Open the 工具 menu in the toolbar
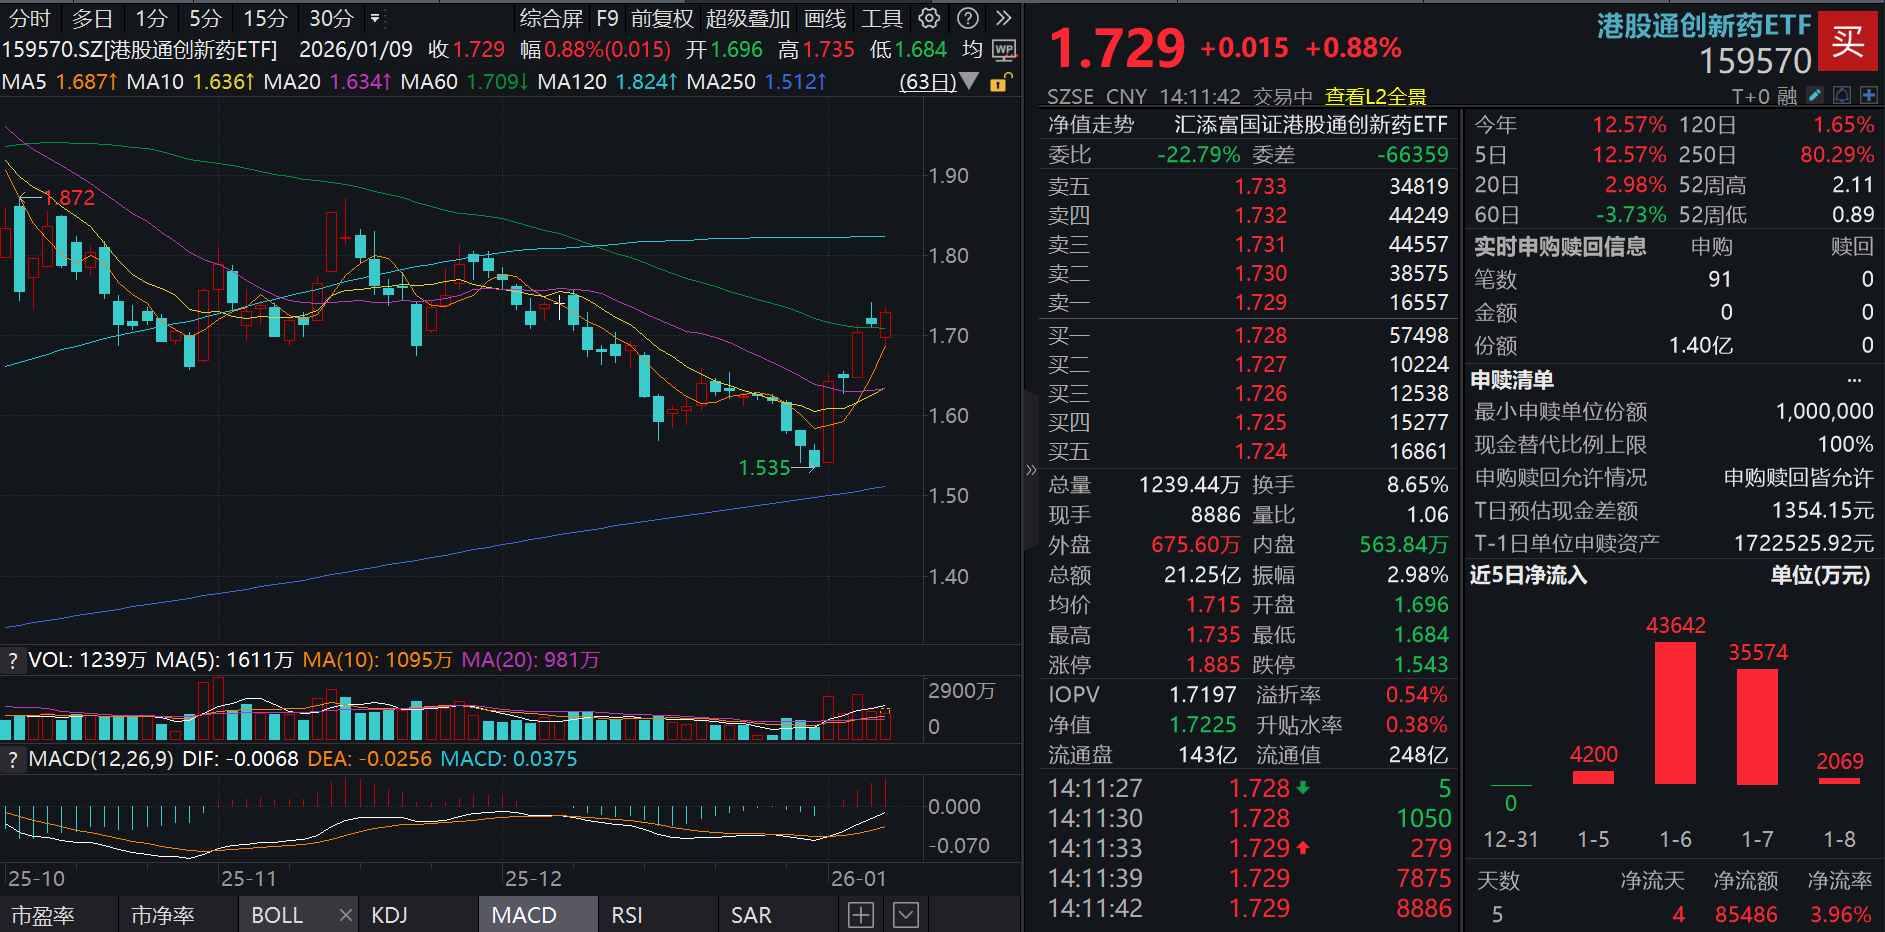 [881, 18]
